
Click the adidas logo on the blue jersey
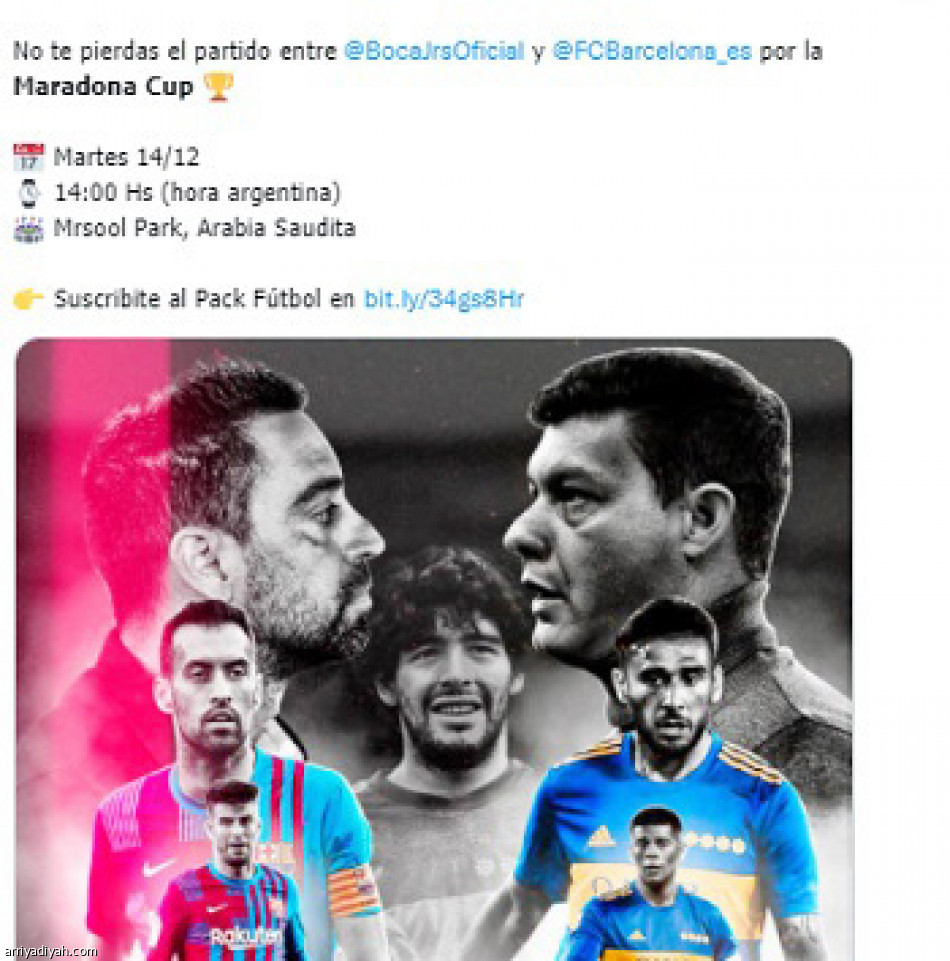coord(601,837)
